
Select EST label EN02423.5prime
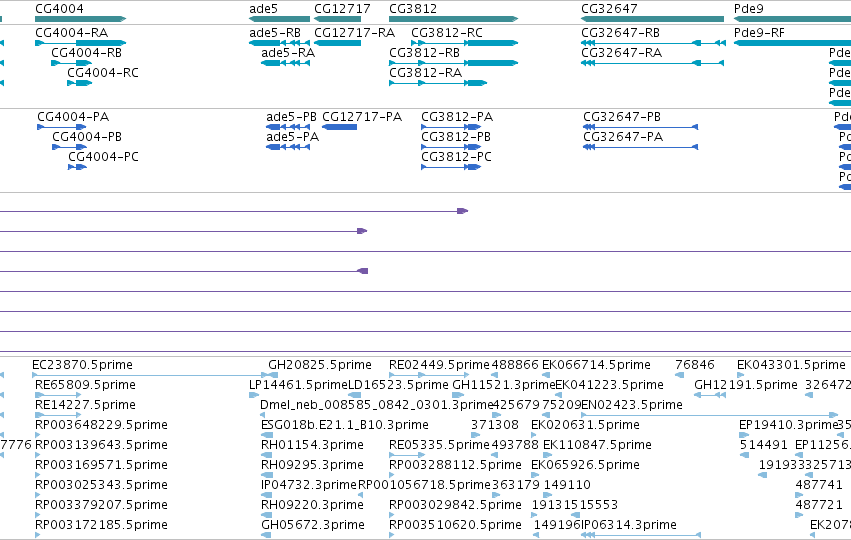pos(631,405)
